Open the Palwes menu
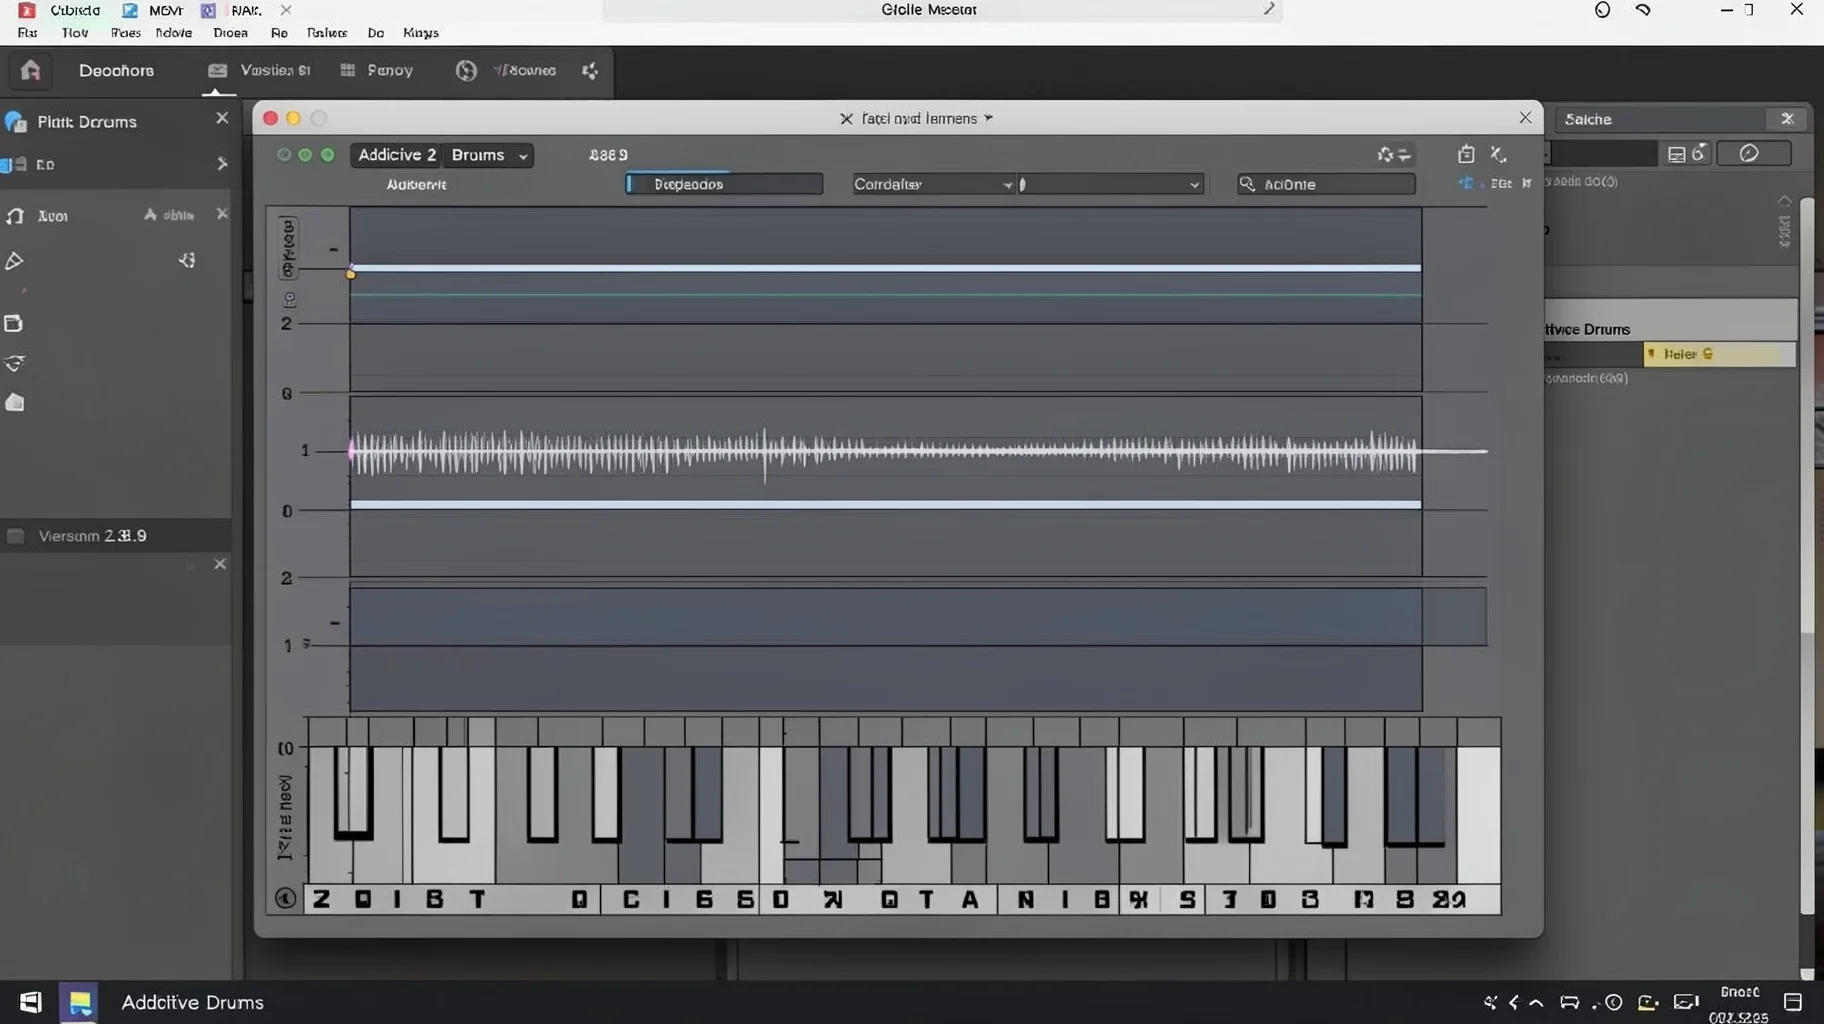 pyautogui.click(x=327, y=33)
